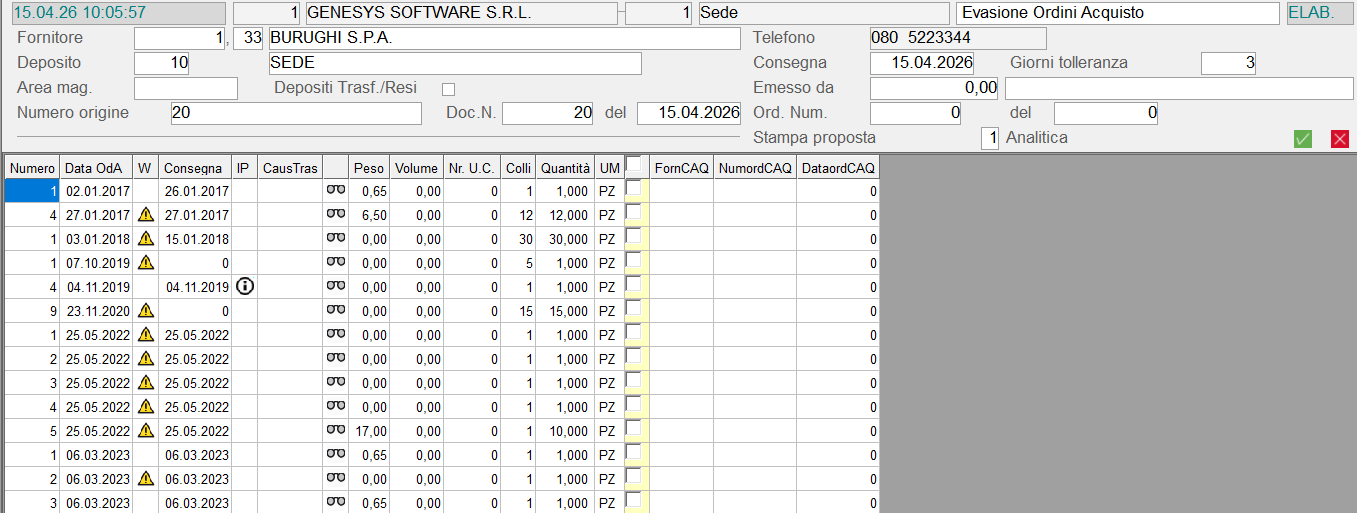Click info icon in row dated 04.11.2019
Viewport: 1357px width, 513px height.
click(x=244, y=286)
